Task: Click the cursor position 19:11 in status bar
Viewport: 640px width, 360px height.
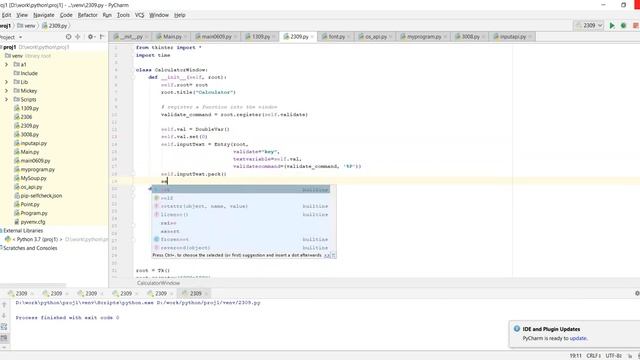Action: tap(576, 356)
